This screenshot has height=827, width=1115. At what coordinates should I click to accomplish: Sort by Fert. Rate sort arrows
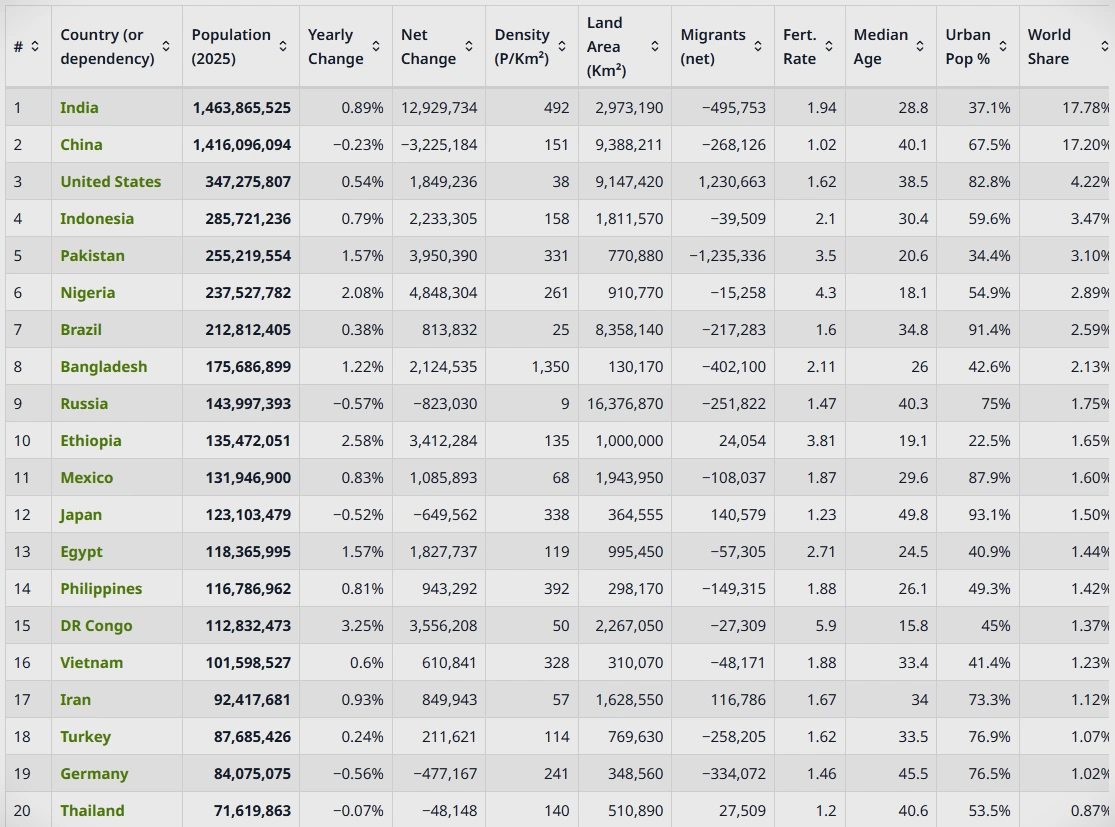[829, 46]
